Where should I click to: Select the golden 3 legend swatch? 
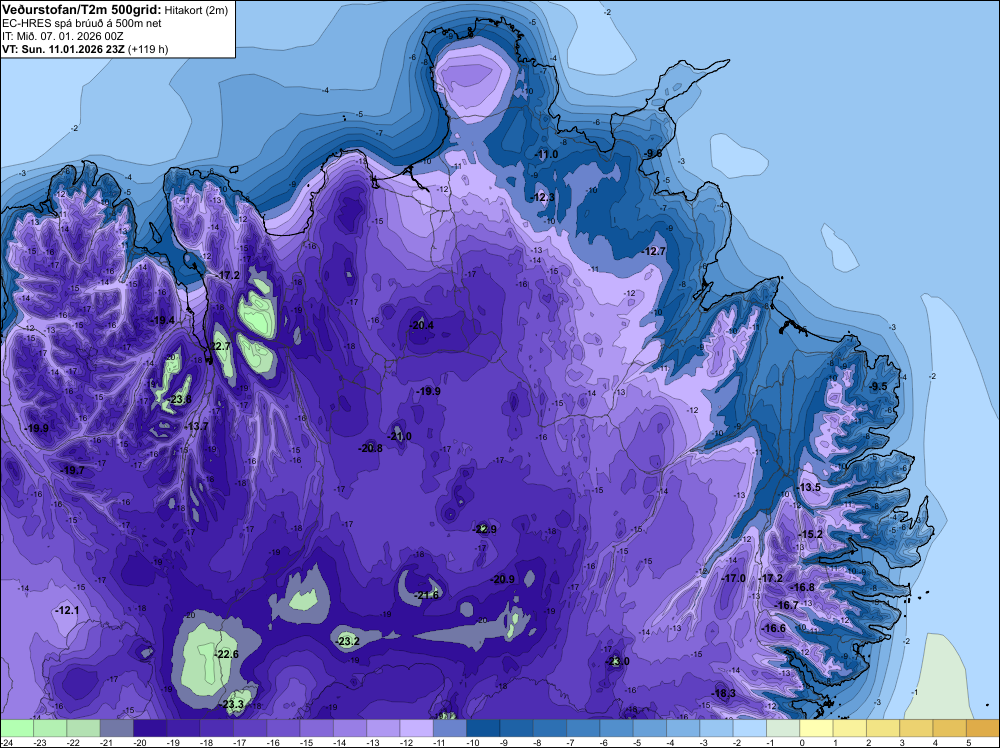tap(916, 728)
